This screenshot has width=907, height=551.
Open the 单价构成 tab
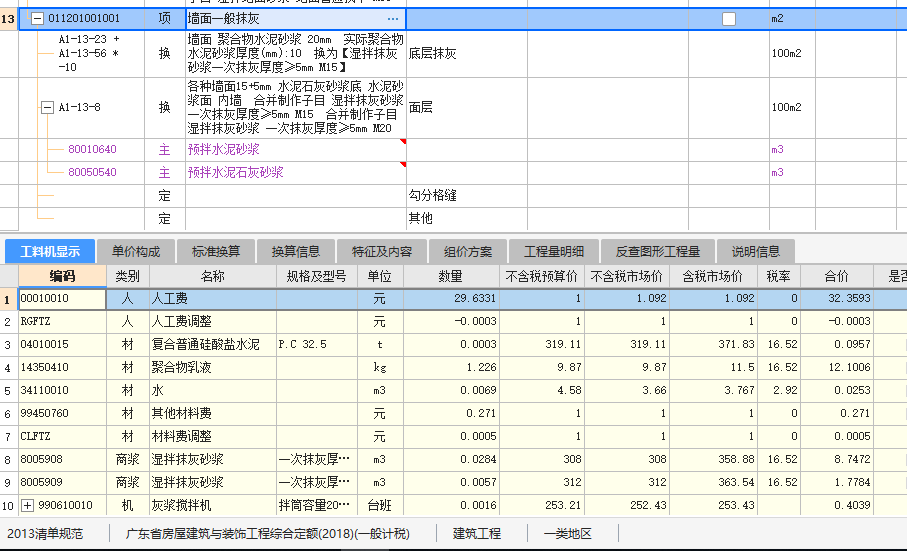click(136, 252)
